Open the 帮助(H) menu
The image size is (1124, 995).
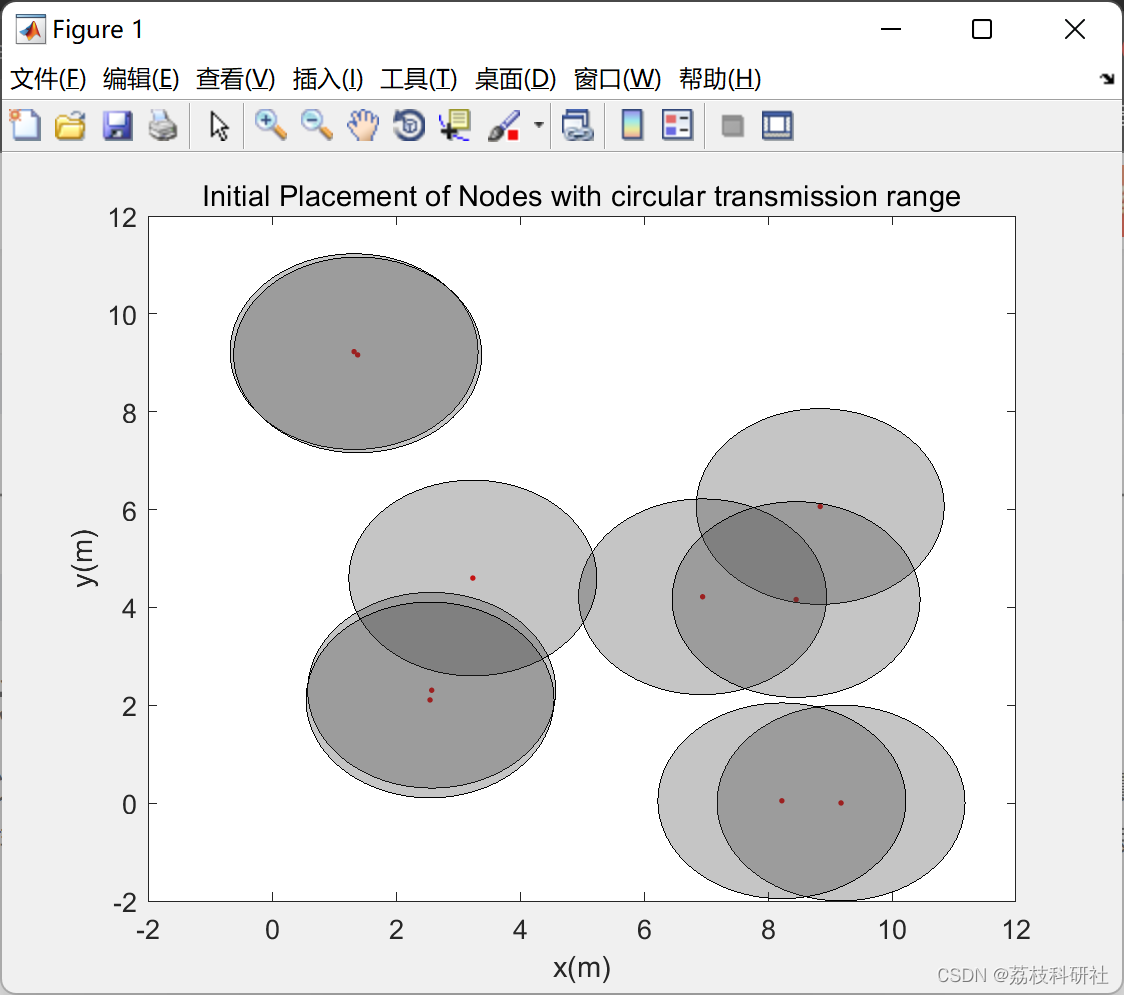point(720,79)
